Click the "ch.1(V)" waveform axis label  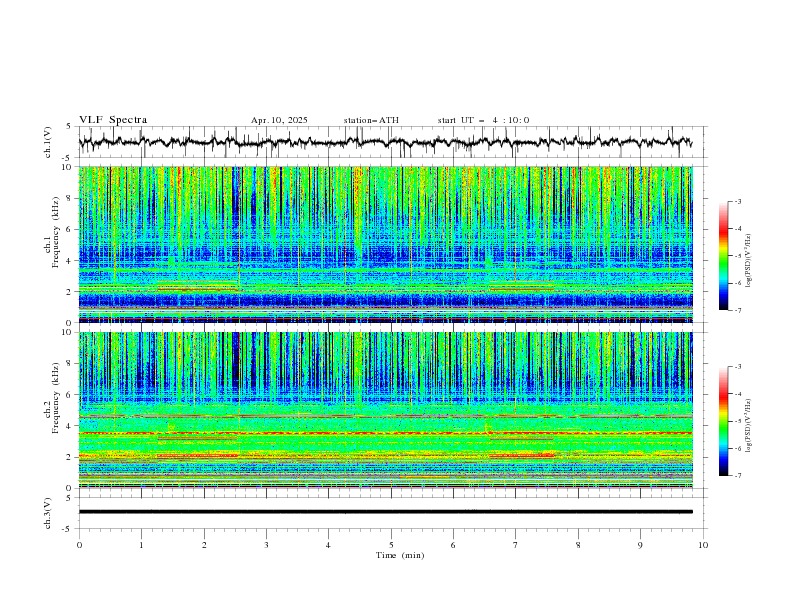pyautogui.click(x=48, y=142)
